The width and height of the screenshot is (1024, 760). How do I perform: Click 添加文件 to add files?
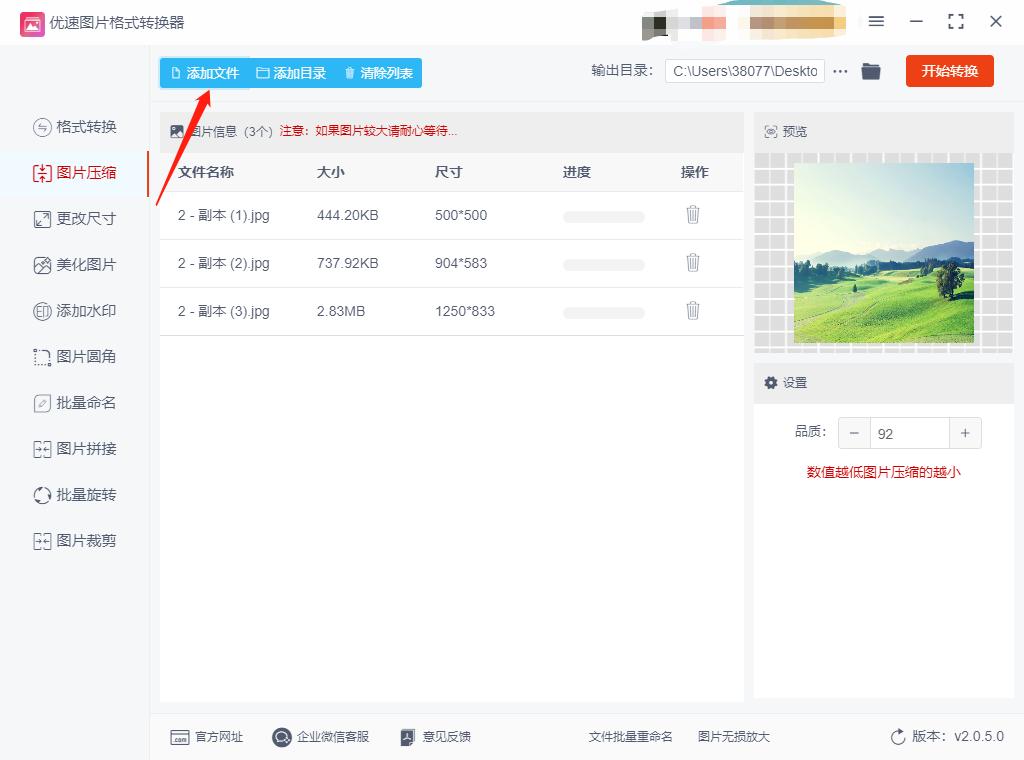tap(203, 72)
